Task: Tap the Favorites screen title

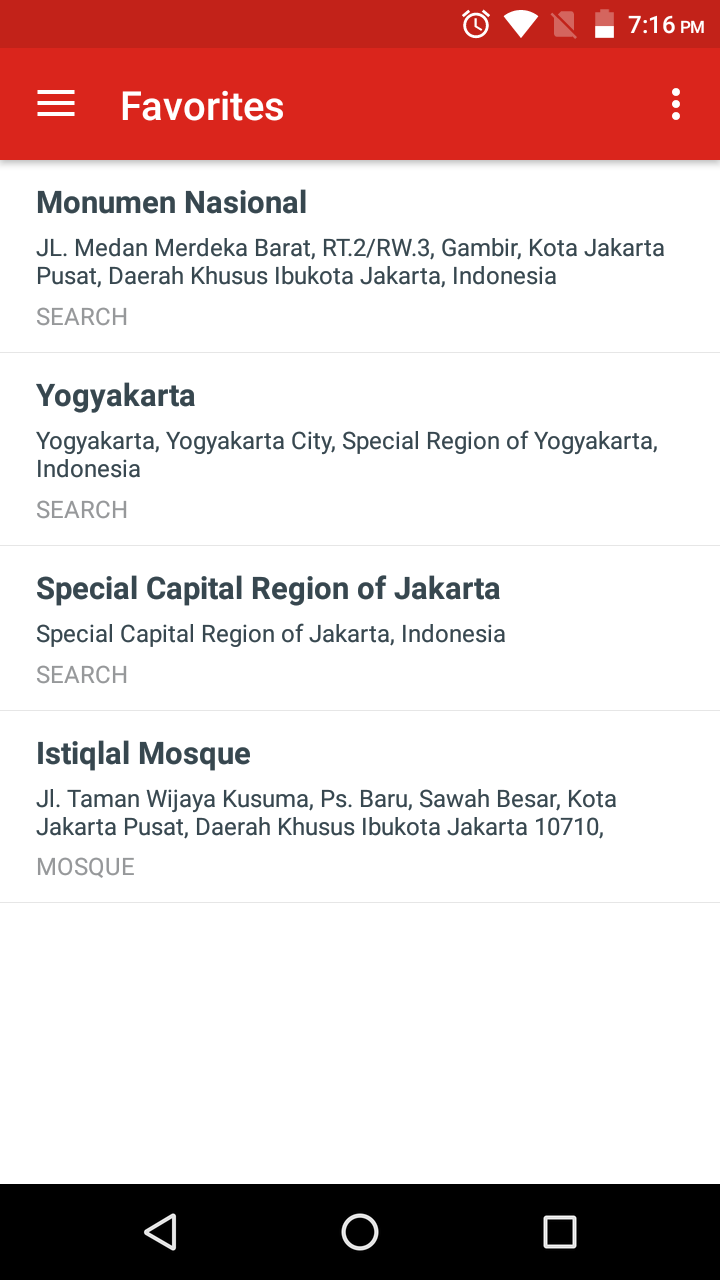Action: (x=202, y=106)
